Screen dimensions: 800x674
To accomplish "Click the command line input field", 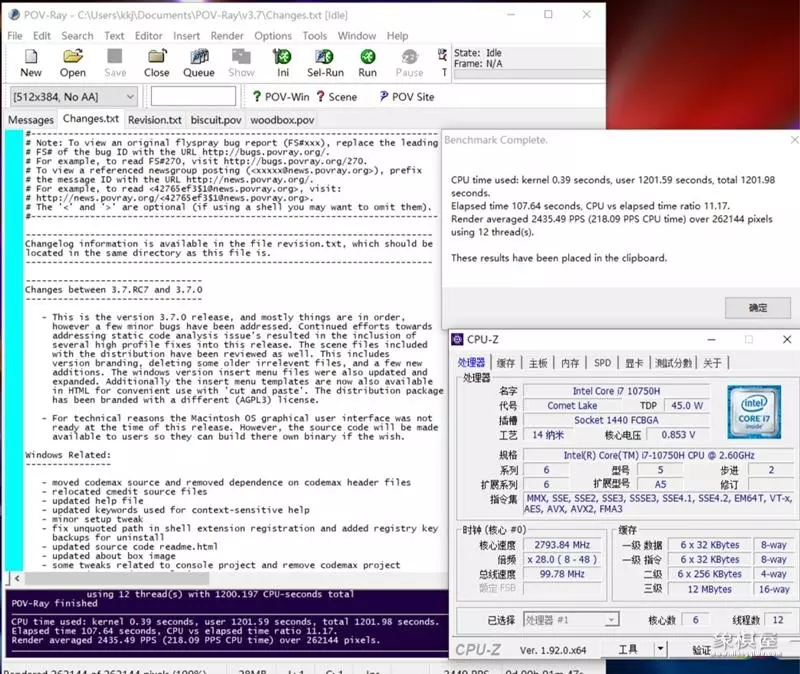I will [x=193, y=97].
